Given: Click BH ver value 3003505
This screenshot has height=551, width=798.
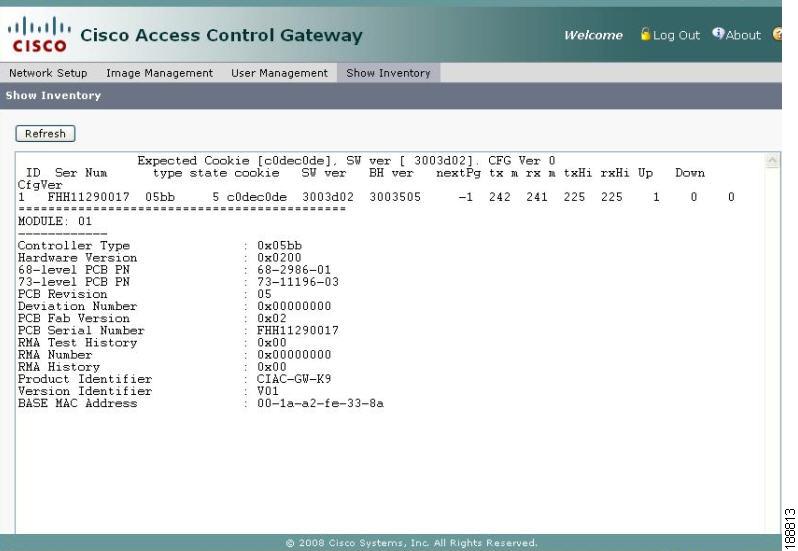Looking at the screenshot, I should (395, 197).
